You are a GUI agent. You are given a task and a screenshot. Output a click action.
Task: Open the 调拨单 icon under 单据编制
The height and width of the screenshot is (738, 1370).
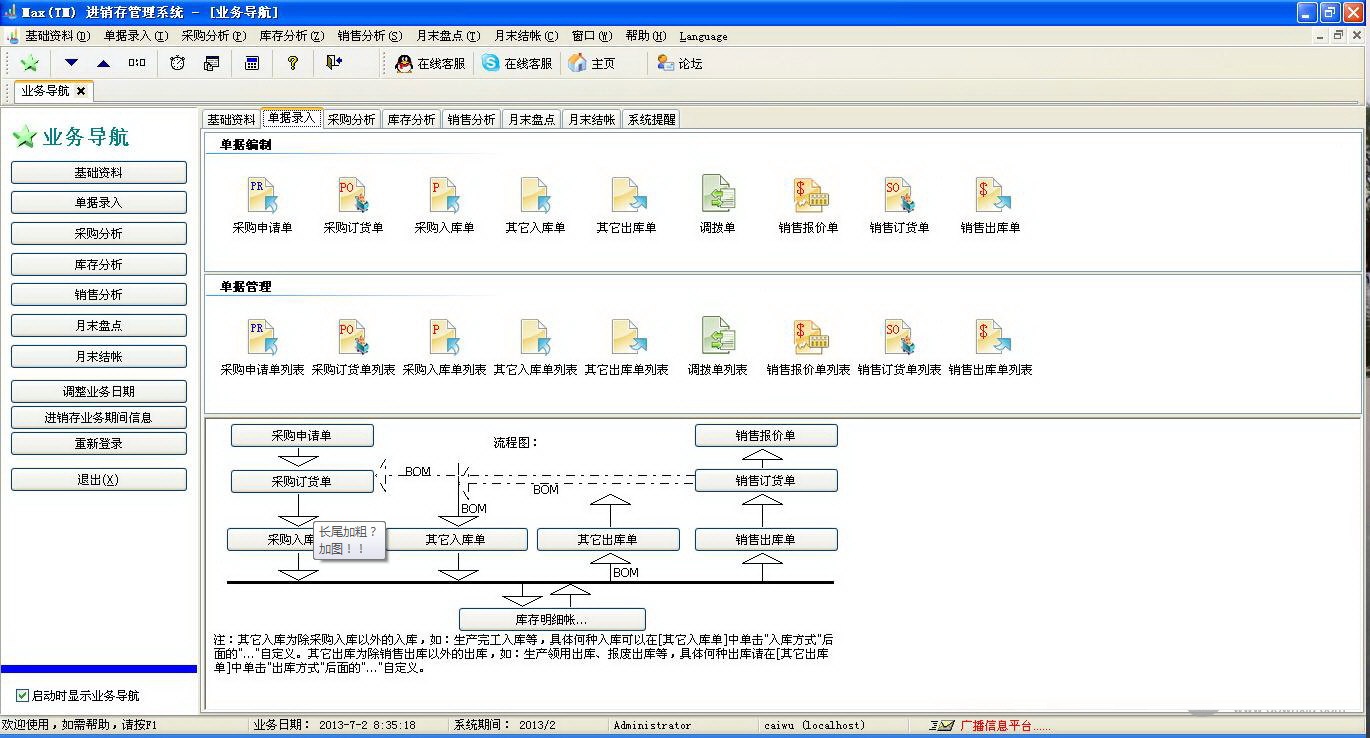point(718,195)
